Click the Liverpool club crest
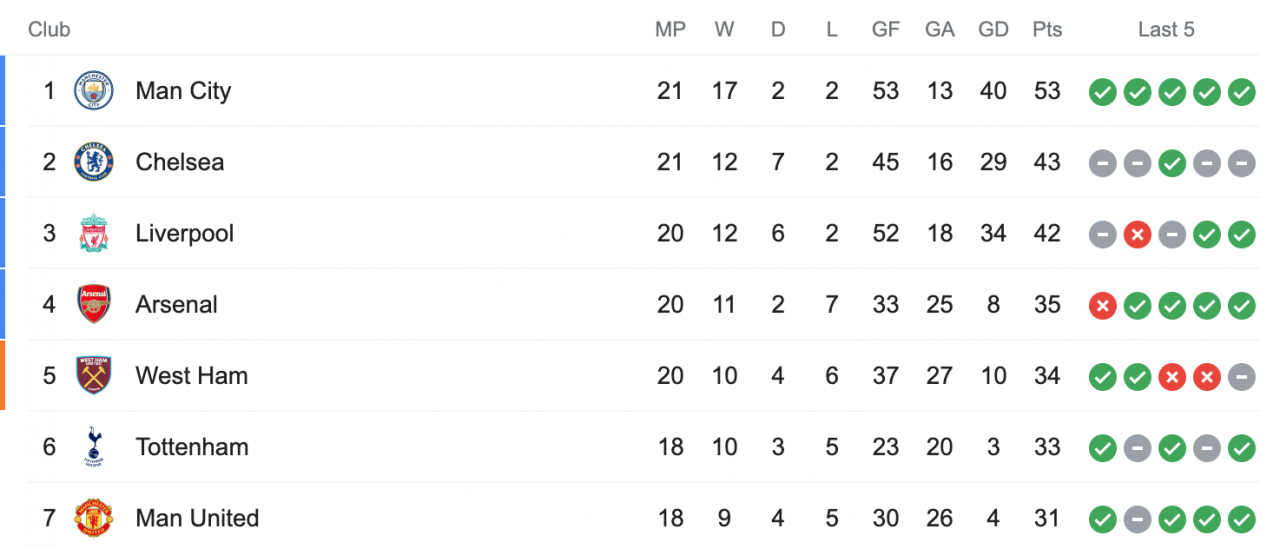 [94, 233]
